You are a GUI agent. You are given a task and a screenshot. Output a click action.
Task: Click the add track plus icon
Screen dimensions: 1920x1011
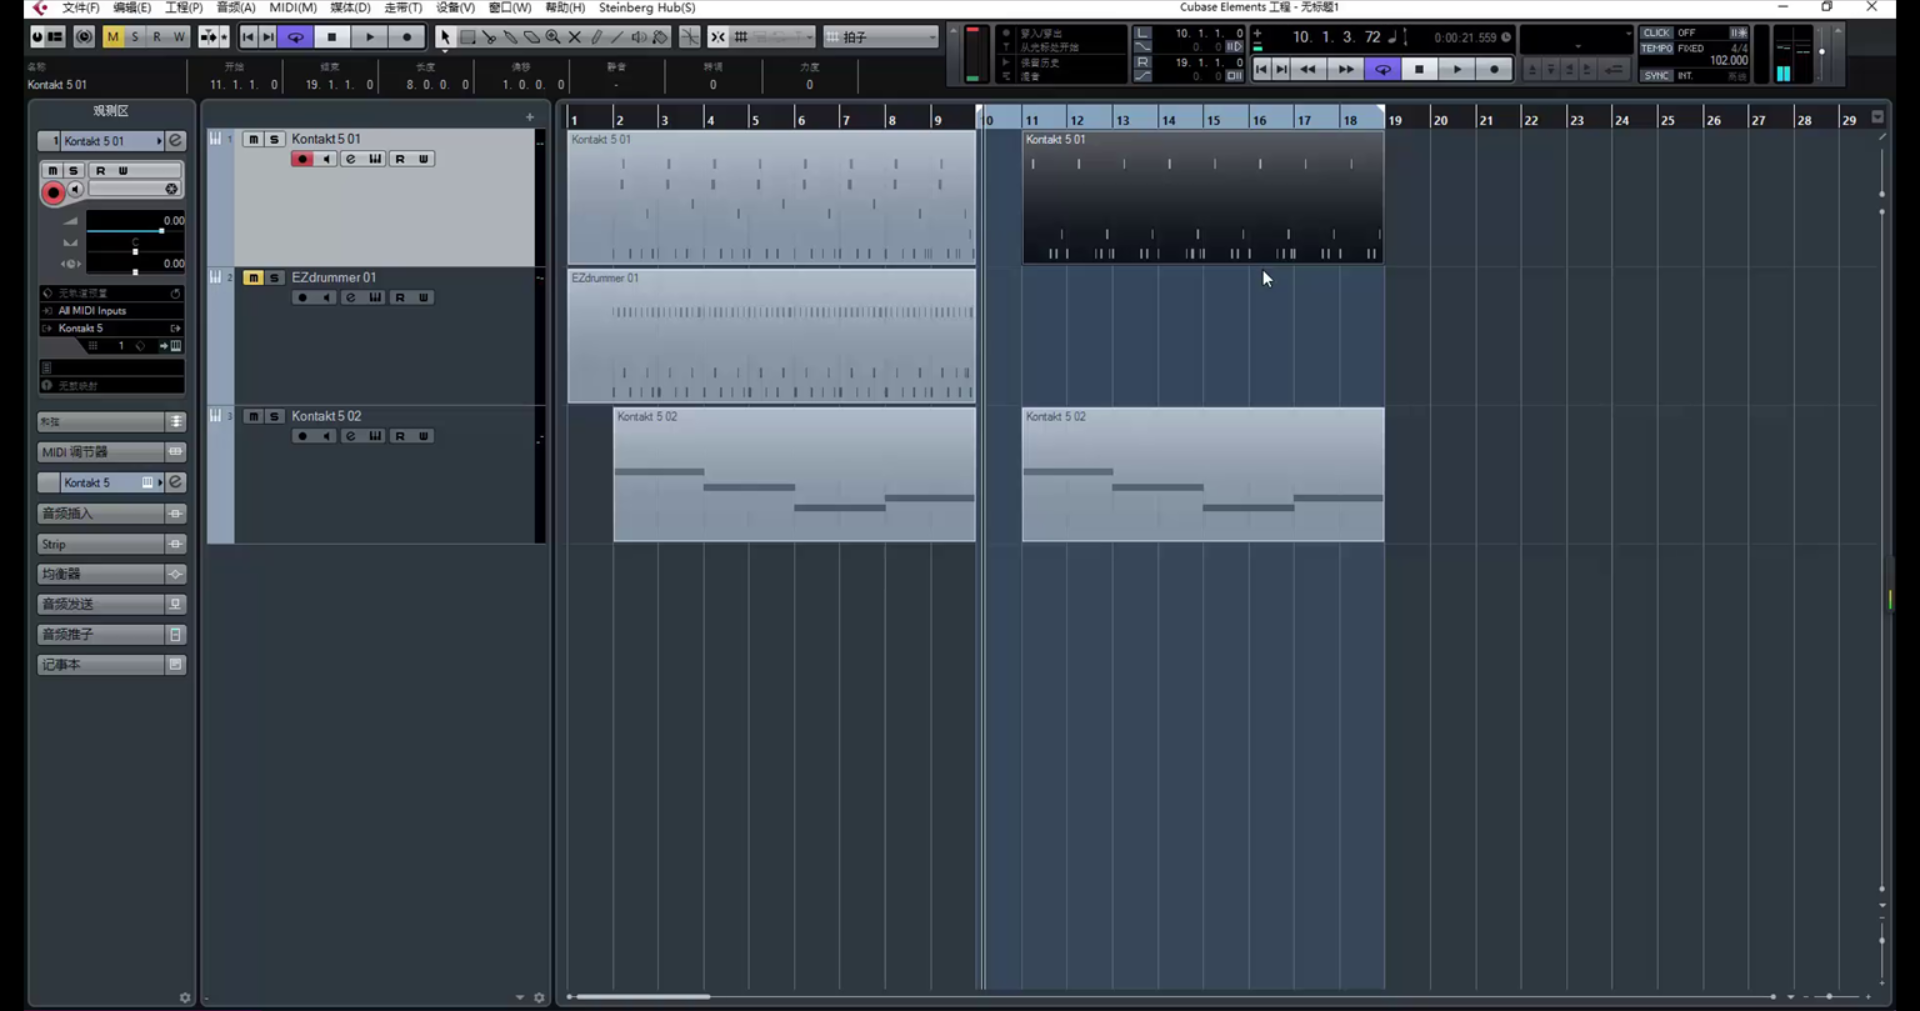pyautogui.click(x=530, y=117)
